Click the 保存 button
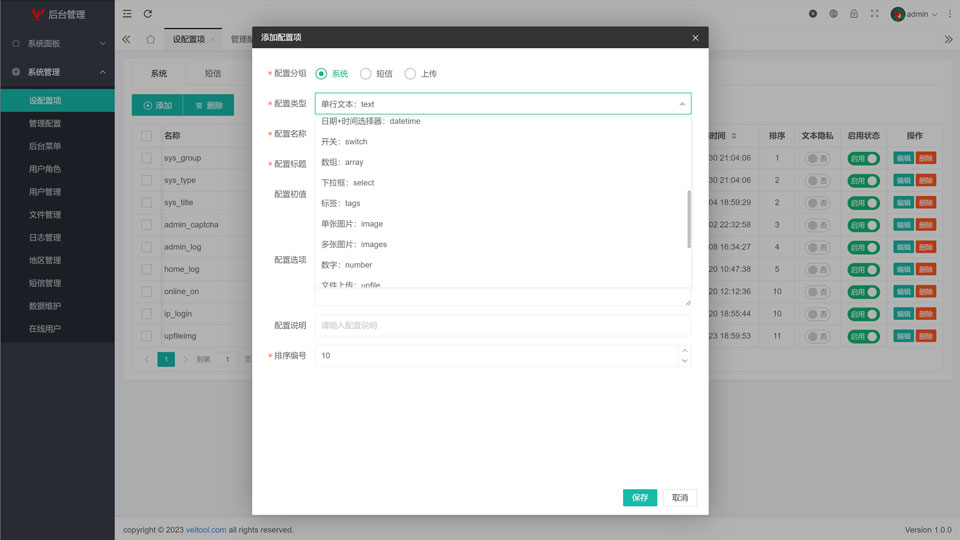This screenshot has width=960, height=540. (x=640, y=498)
